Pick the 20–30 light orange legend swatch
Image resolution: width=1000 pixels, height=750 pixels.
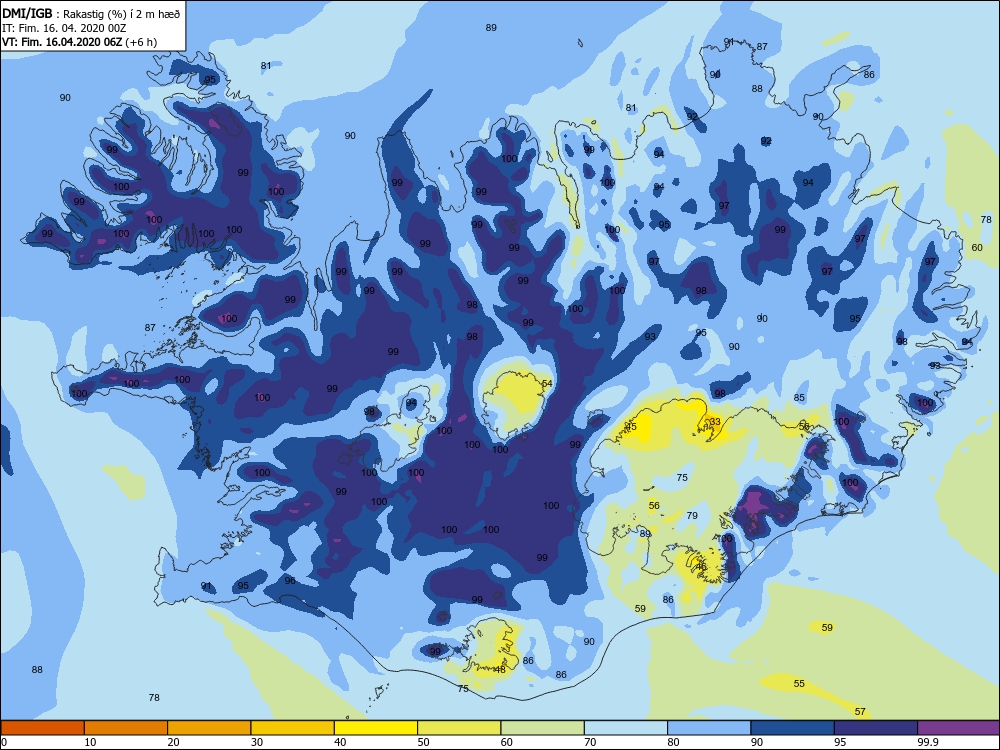[x=209, y=728]
